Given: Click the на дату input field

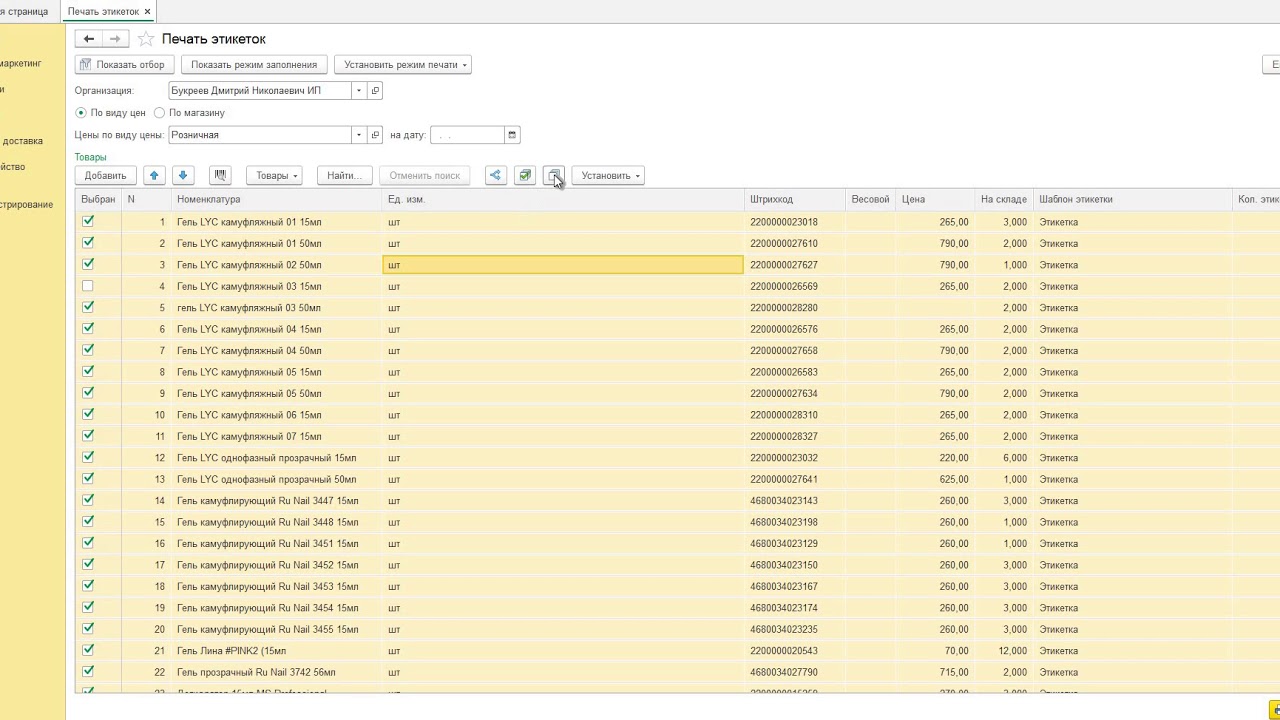Looking at the screenshot, I should 467,134.
